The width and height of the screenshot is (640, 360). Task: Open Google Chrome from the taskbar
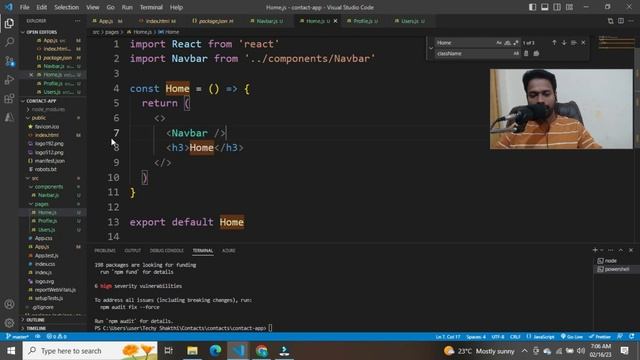point(262,351)
